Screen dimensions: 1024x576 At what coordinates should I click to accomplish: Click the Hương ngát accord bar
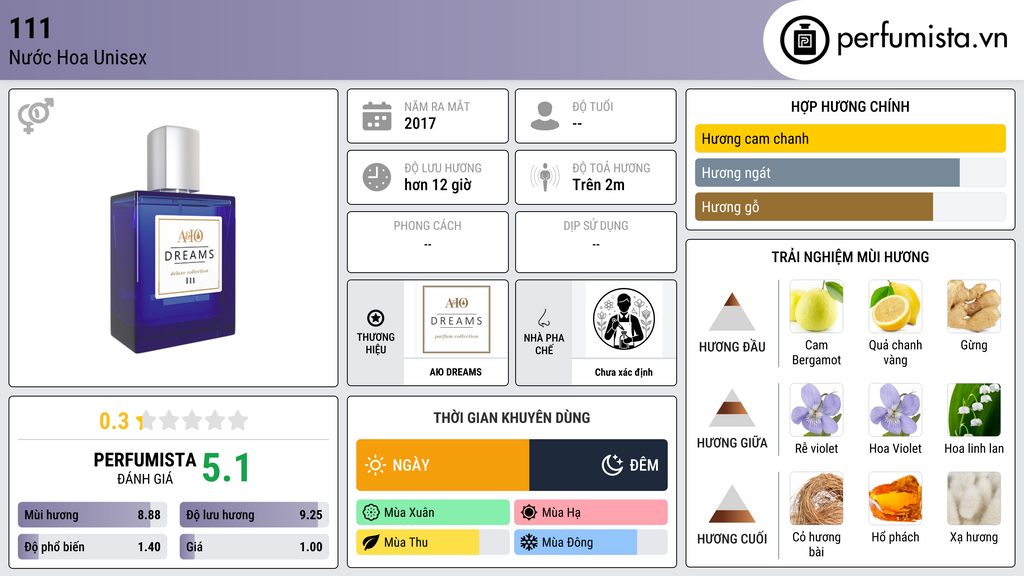[850, 172]
